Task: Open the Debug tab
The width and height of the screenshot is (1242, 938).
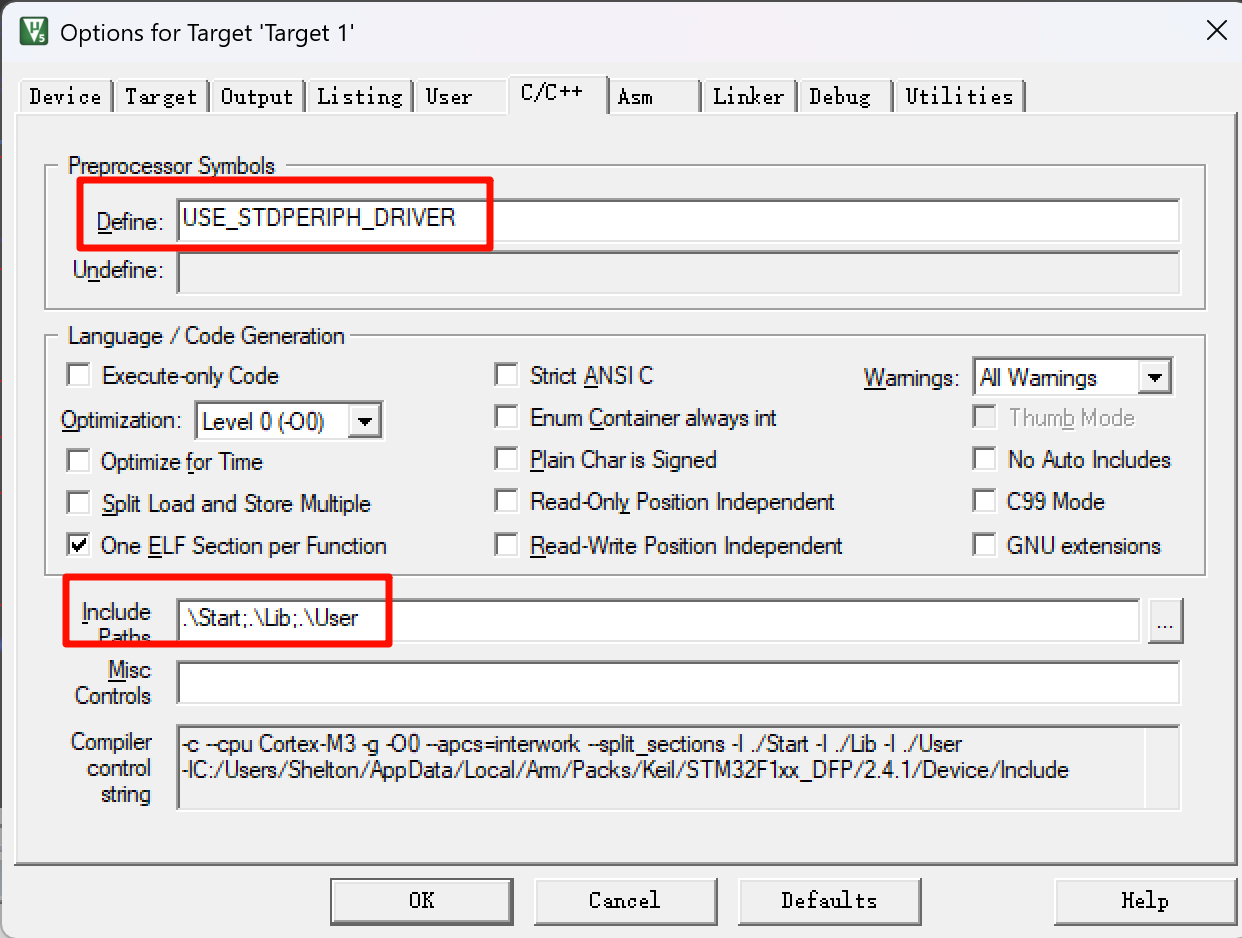Action: click(840, 97)
